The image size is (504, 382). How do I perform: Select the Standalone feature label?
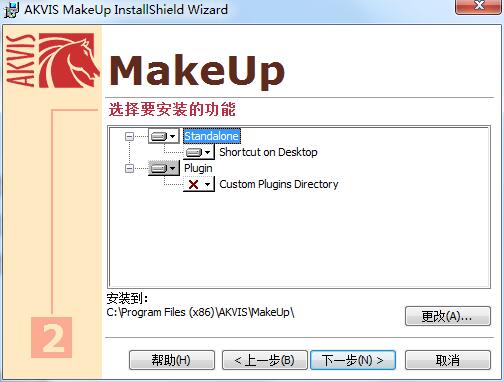pyautogui.click(x=211, y=136)
